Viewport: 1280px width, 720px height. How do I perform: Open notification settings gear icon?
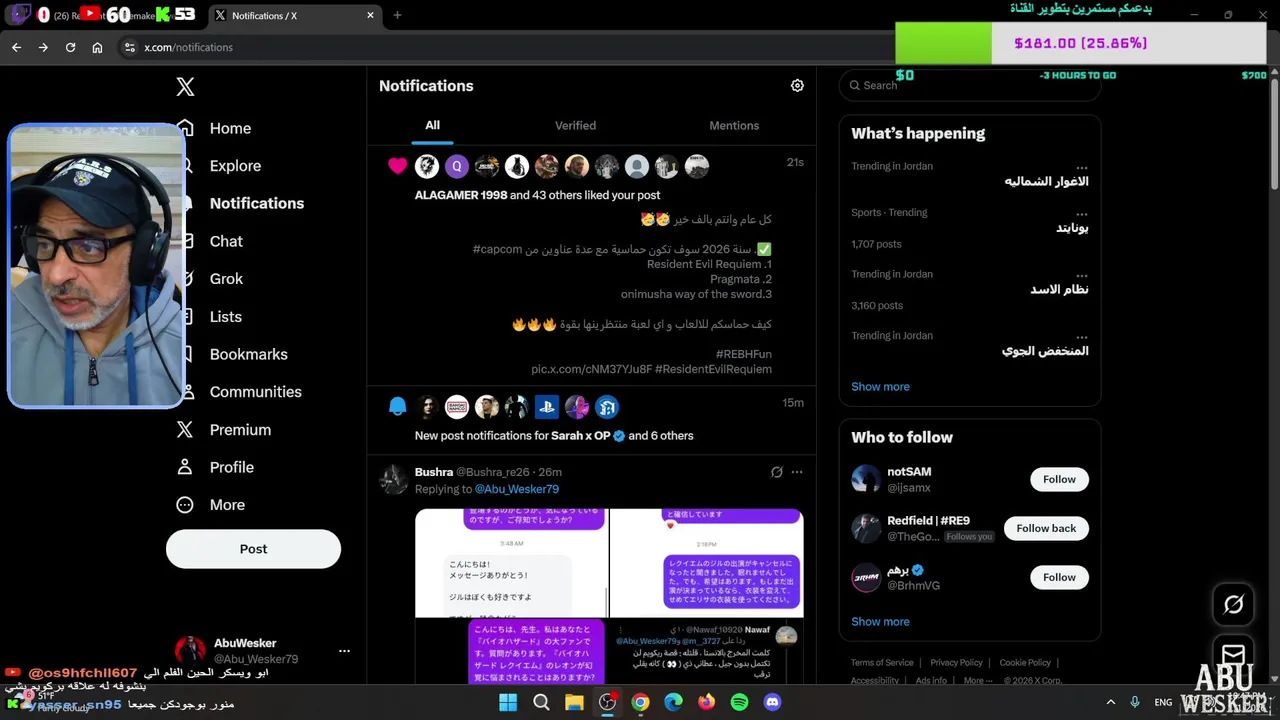click(x=797, y=86)
